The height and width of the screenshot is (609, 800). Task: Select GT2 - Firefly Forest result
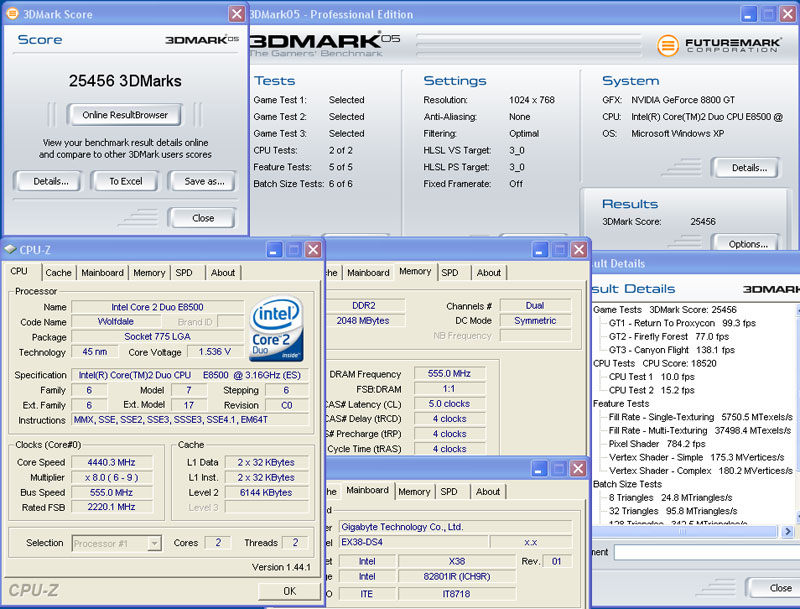click(669, 336)
